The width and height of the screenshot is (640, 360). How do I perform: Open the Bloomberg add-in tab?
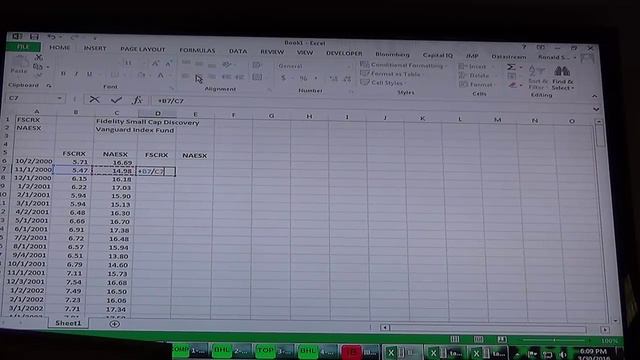tap(392, 54)
